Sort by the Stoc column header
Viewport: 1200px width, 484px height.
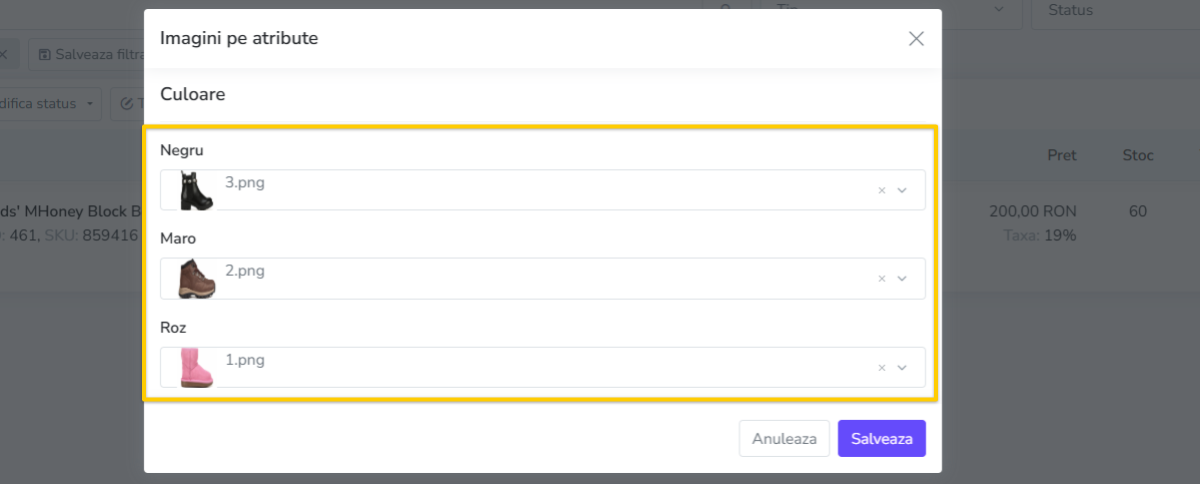point(1138,155)
